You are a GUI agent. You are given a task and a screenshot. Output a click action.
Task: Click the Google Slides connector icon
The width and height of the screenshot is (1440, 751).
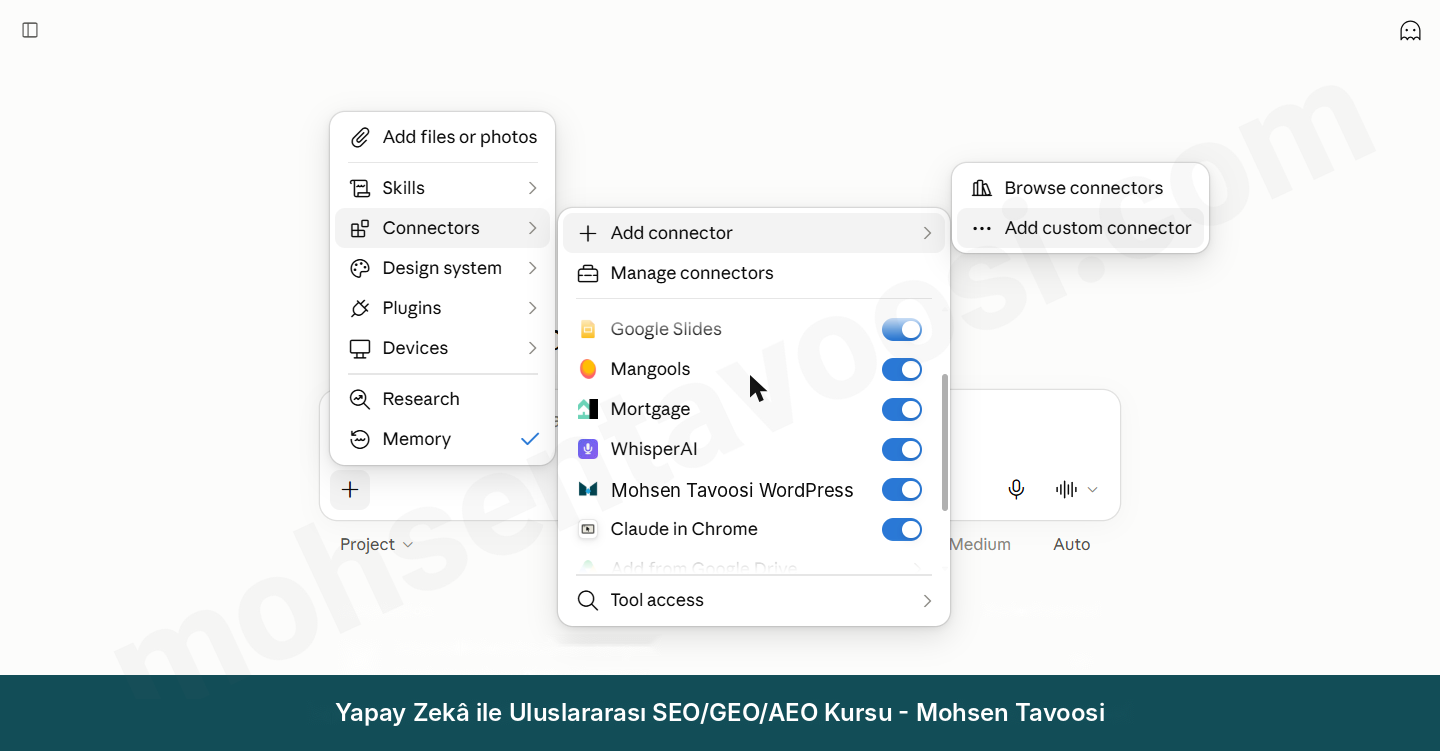tap(588, 329)
